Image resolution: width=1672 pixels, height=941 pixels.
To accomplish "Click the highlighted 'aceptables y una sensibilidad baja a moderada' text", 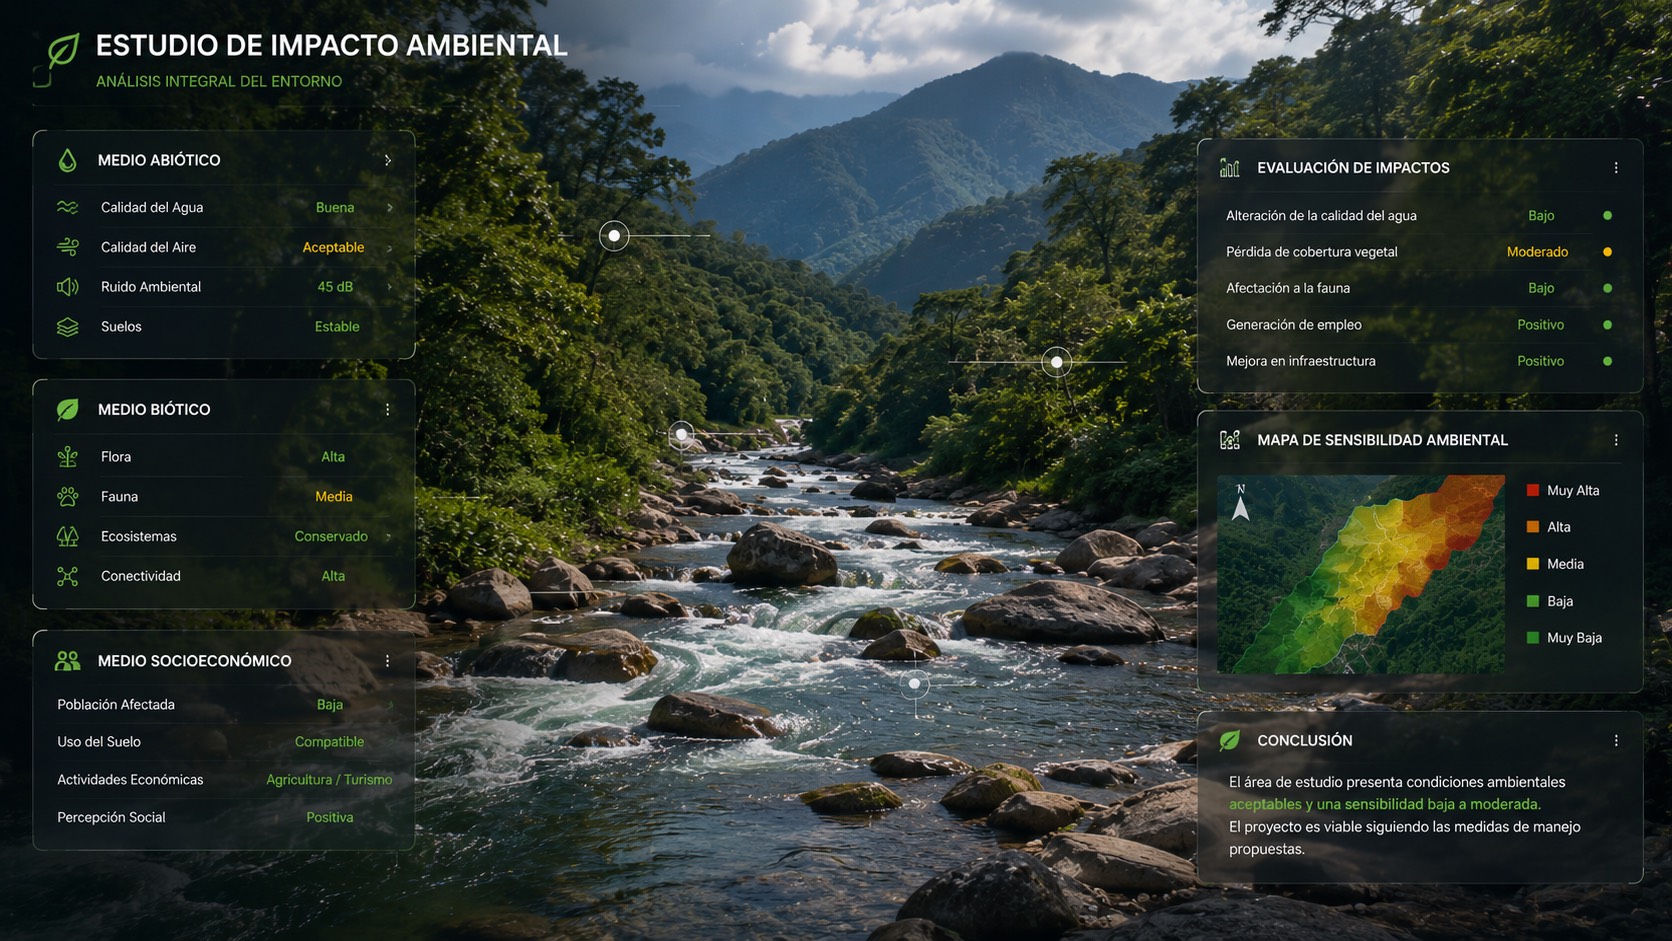I will [x=1385, y=804].
